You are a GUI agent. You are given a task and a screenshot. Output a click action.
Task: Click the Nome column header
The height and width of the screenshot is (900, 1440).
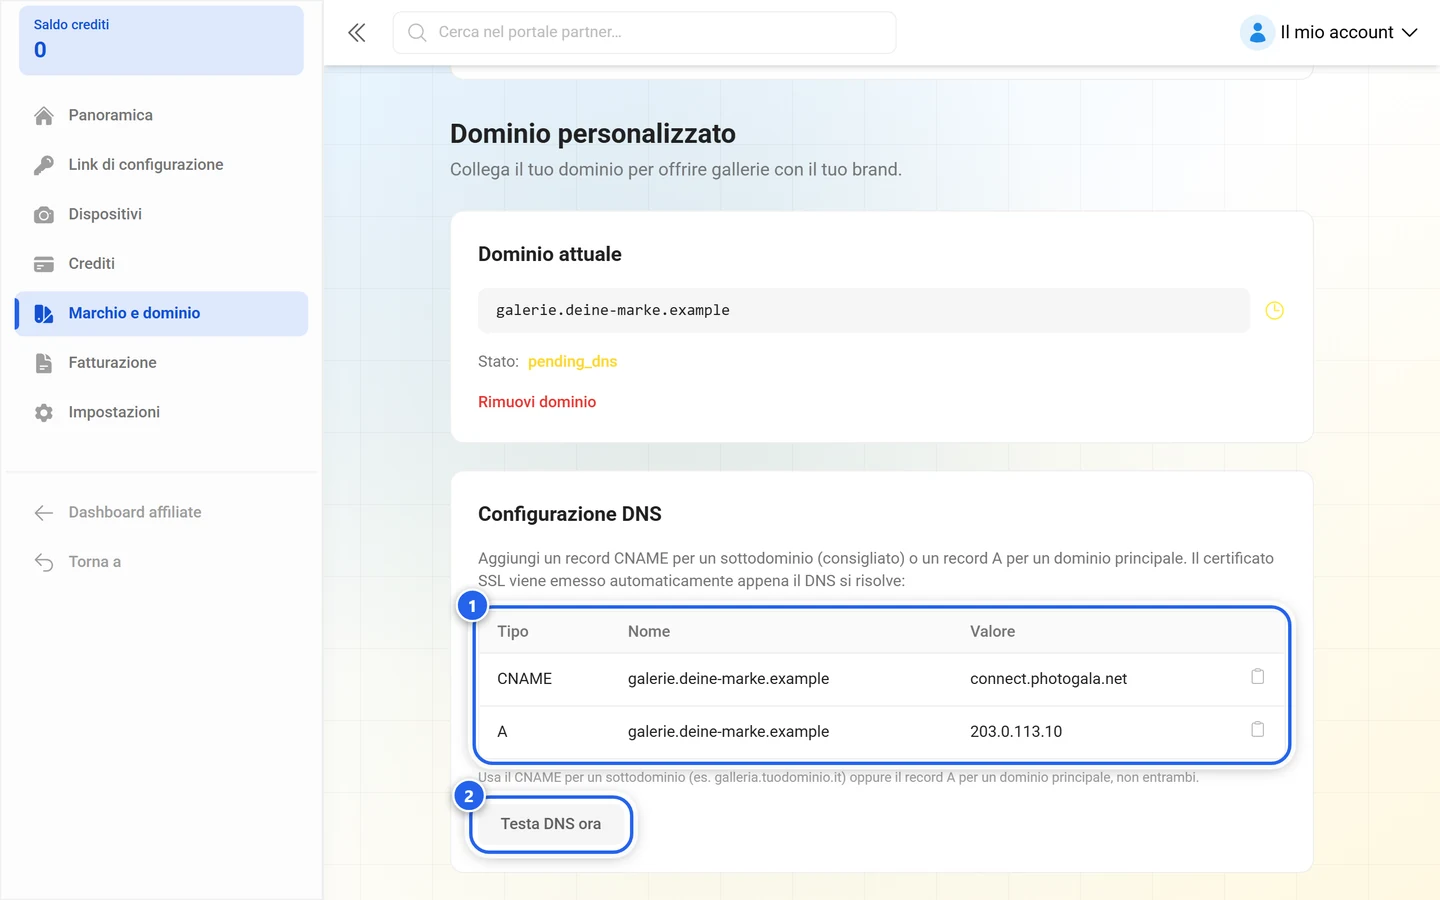tap(649, 632)
